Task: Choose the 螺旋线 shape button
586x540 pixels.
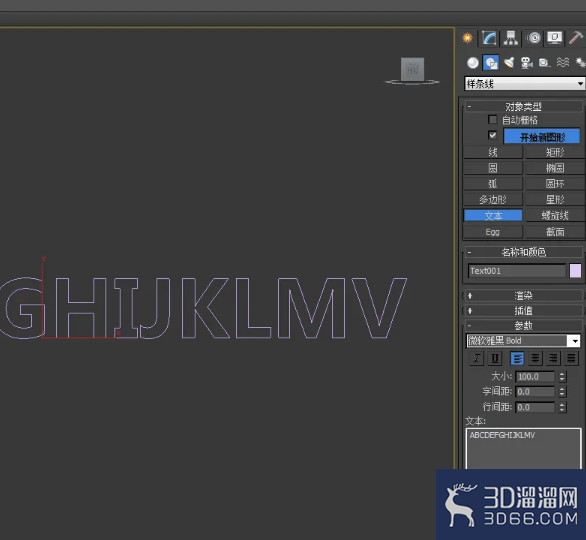Action: pyautogui.click(x=555, y=216)
